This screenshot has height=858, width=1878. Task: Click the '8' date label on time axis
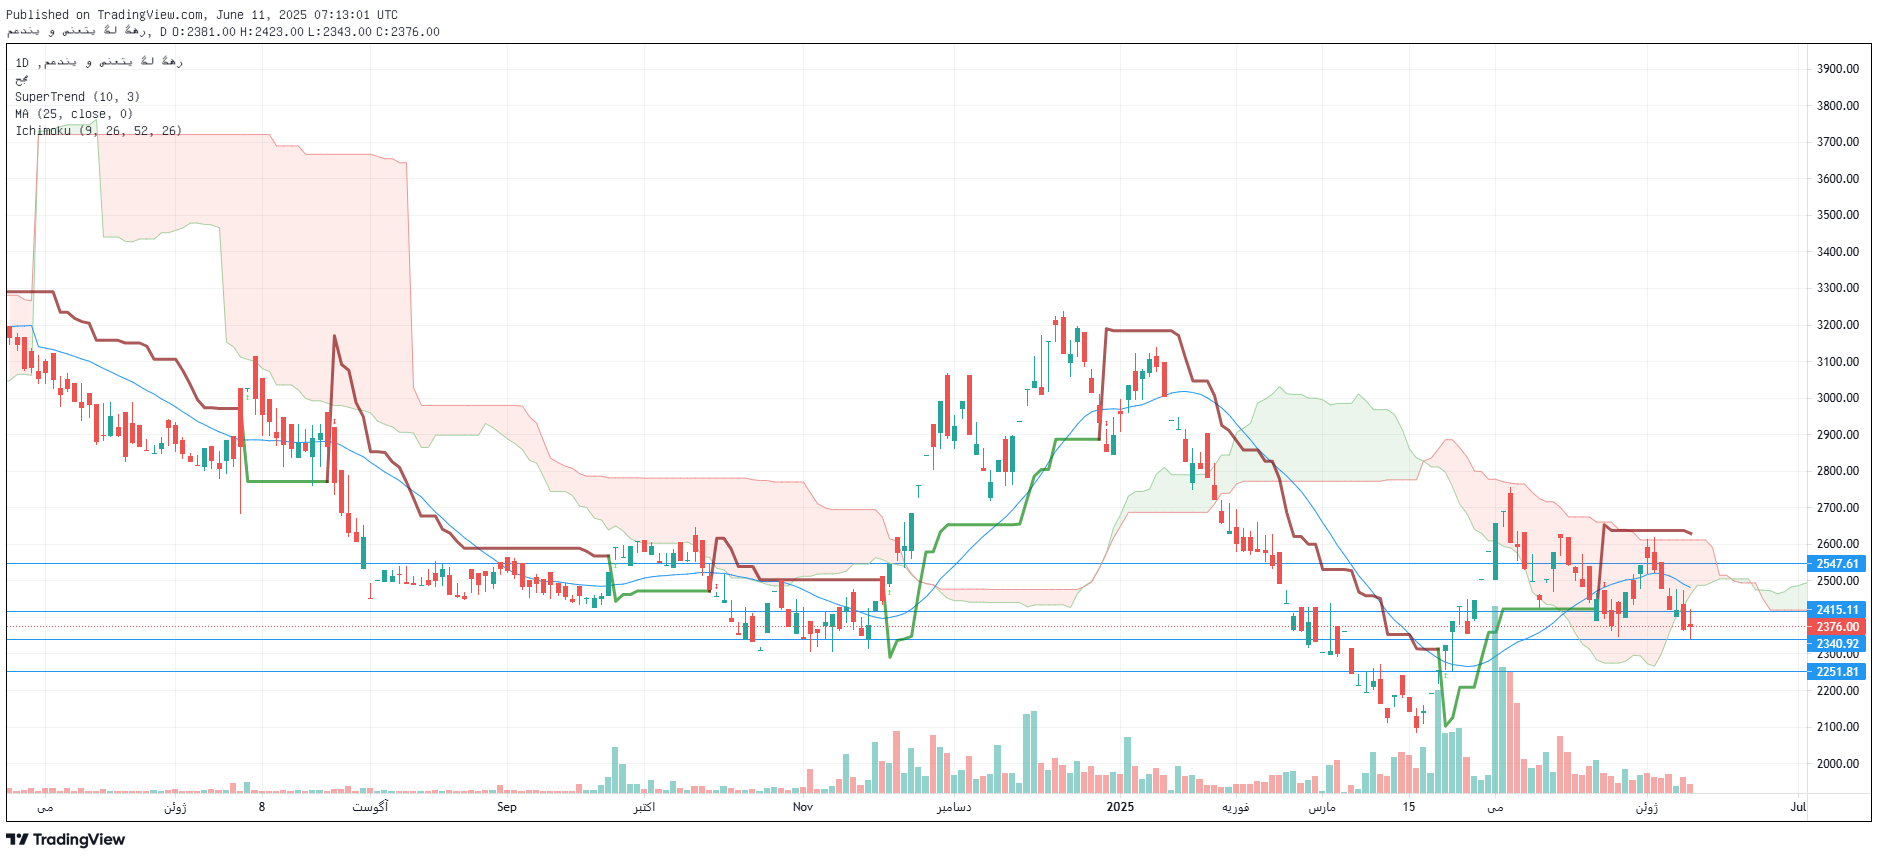(262, 807)
